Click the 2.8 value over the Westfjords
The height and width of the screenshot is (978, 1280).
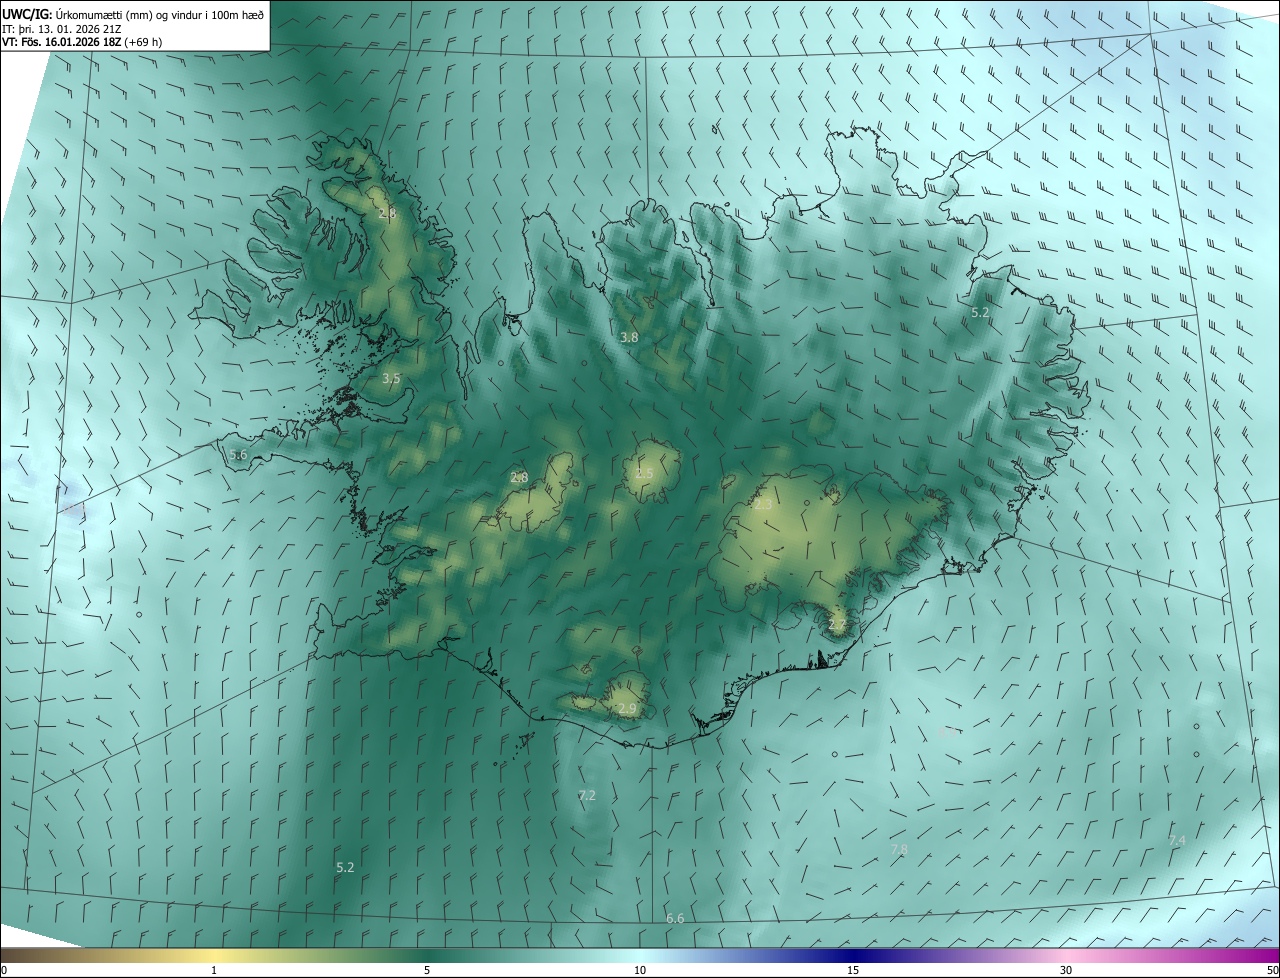tap(388, 213)
